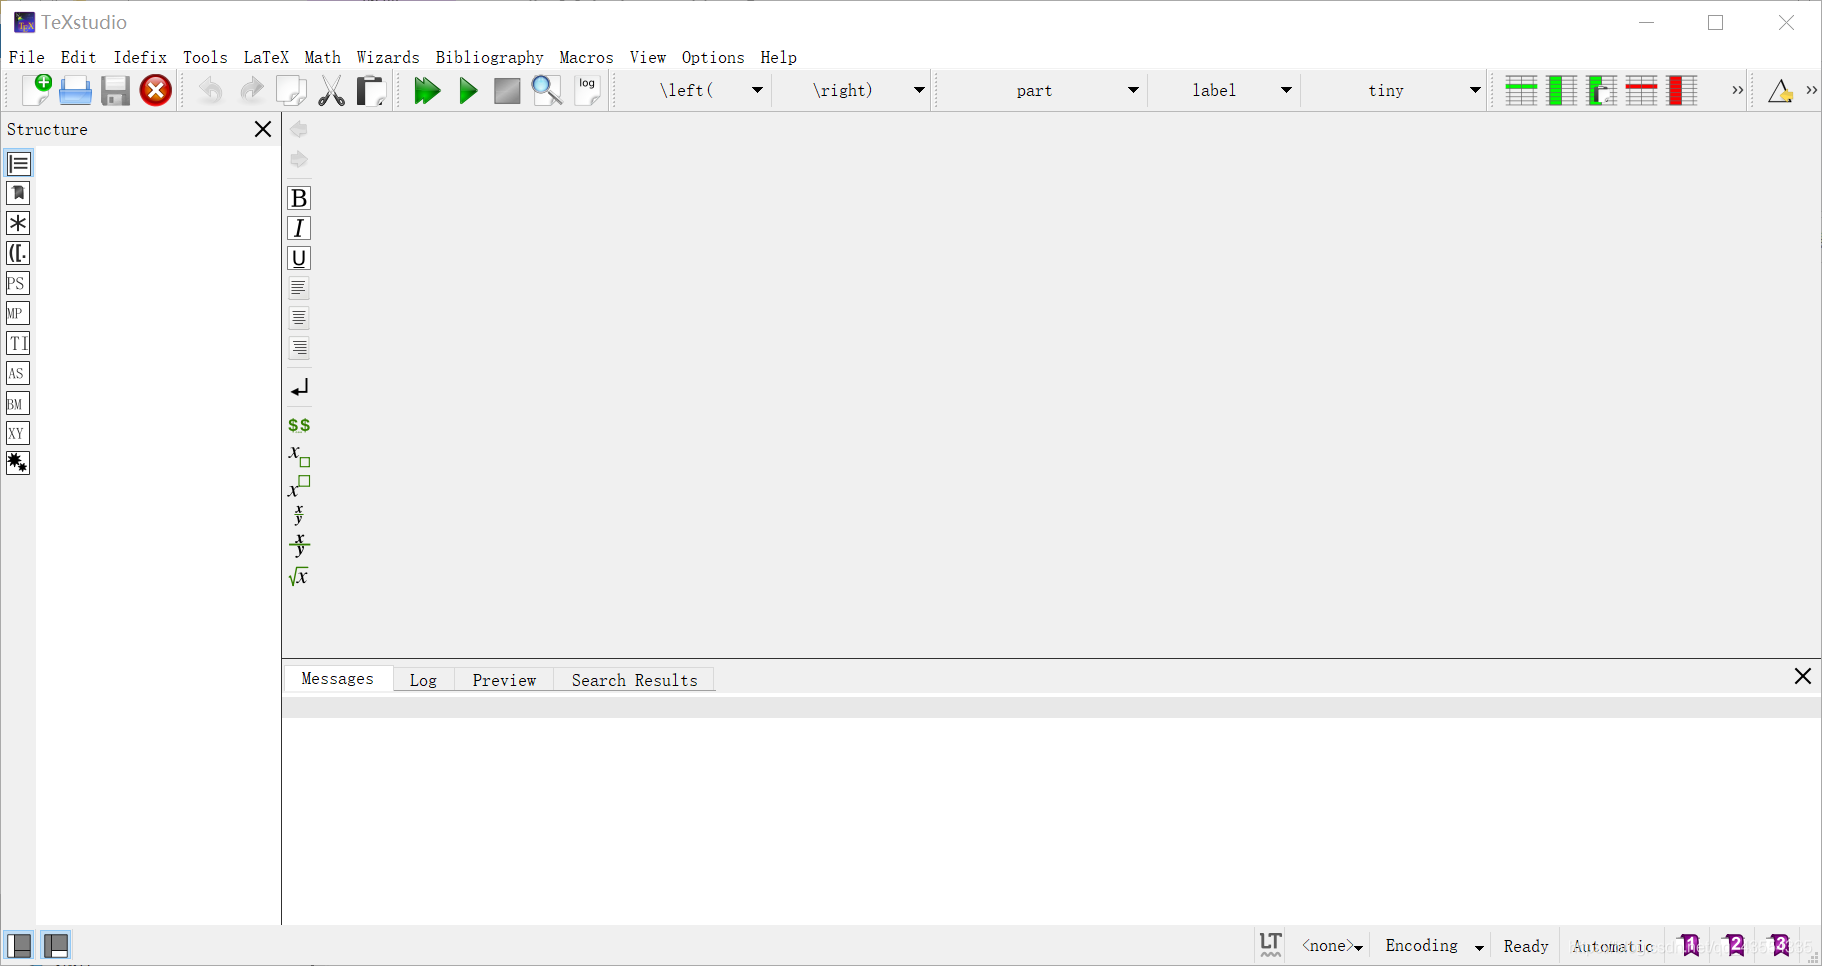Click the LT language tool status icon
Viewport: 1822px width, 966px height.
pos(1270,945)
